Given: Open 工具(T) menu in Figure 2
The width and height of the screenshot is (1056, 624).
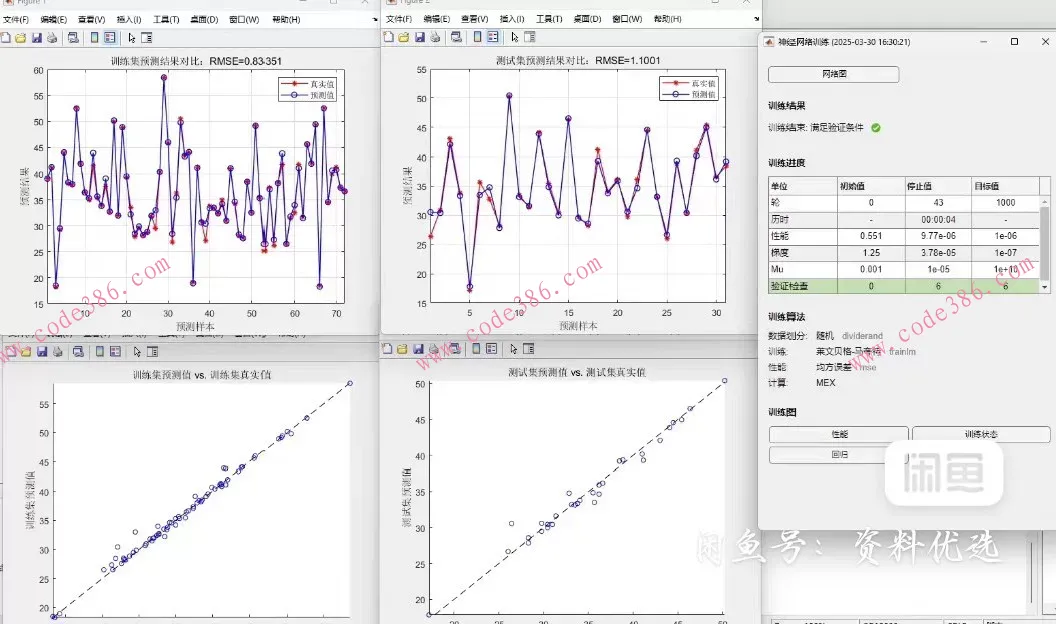Looking at the screenshot, I should click(549, 19).
